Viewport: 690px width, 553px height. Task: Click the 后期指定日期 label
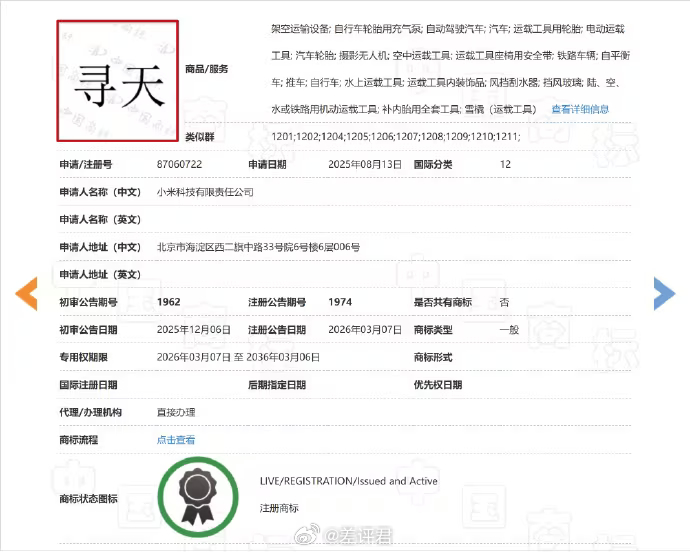(x=277, y=385)
